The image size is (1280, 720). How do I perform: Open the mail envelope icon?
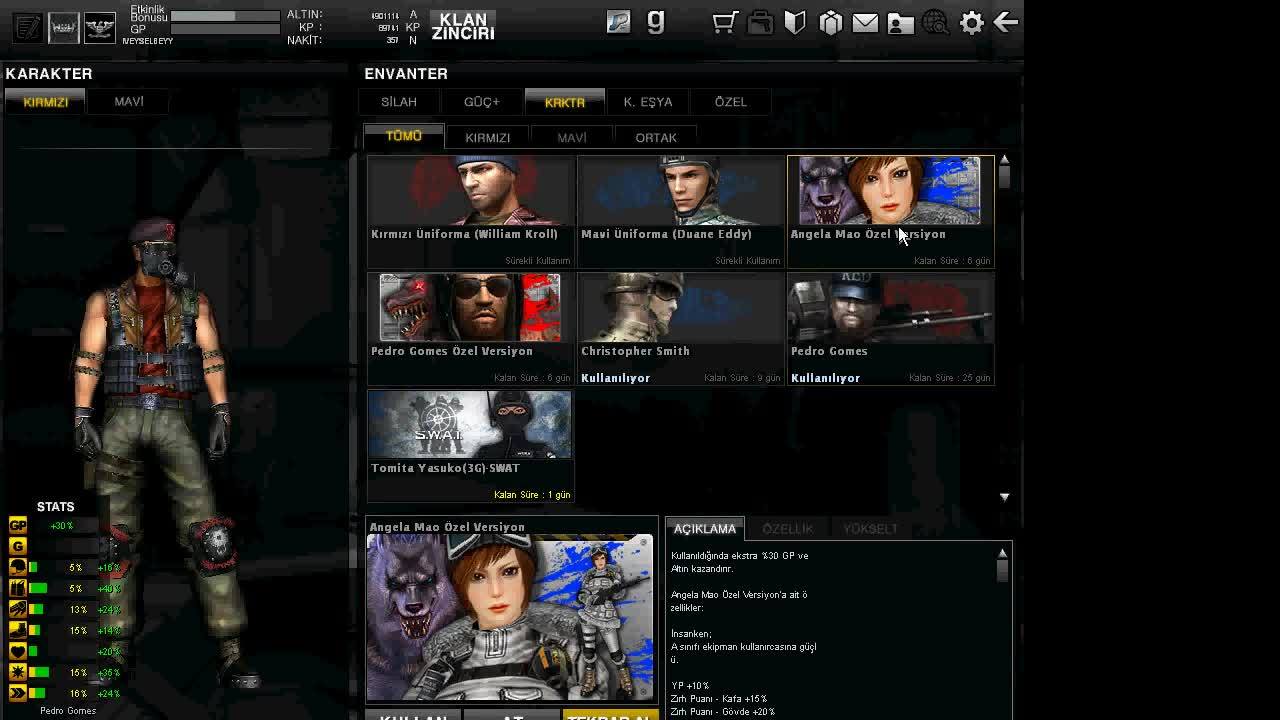865,22
